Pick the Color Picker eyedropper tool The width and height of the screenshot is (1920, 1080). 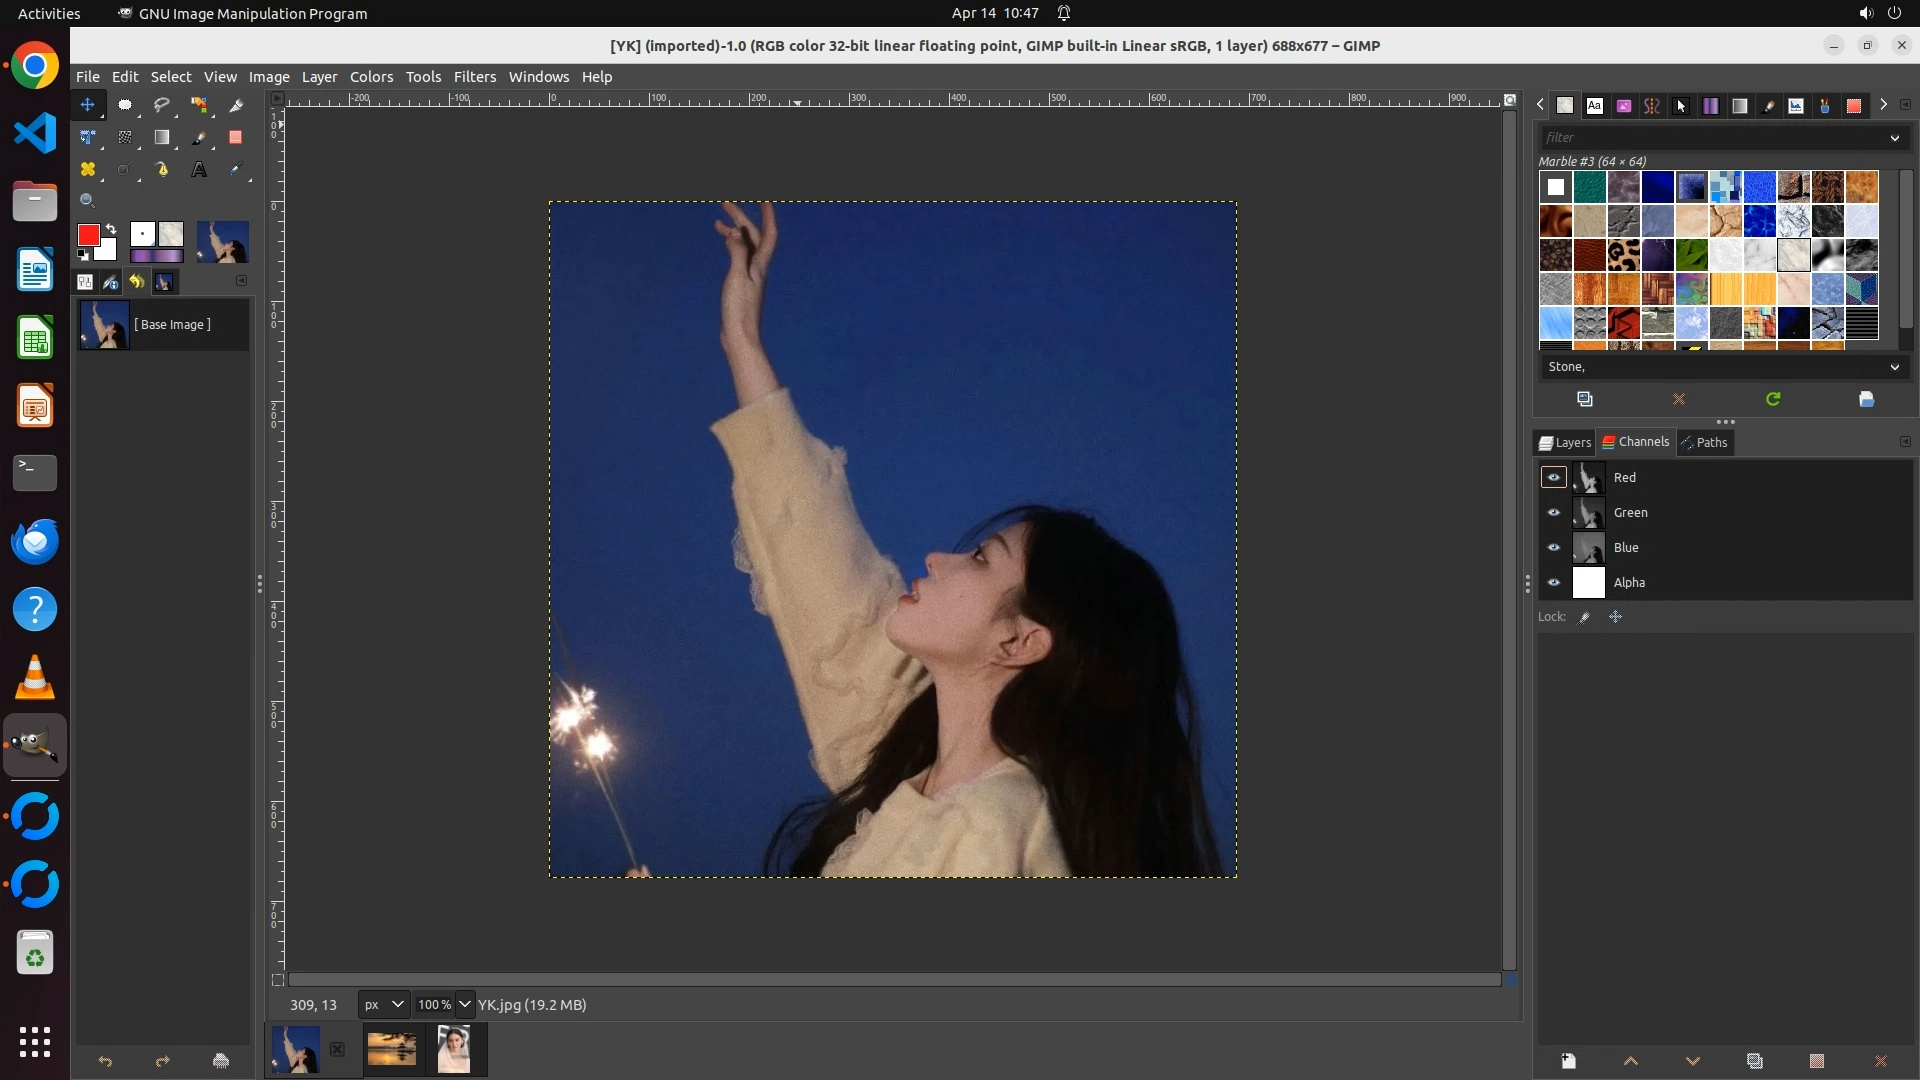(x=236, y=170)
